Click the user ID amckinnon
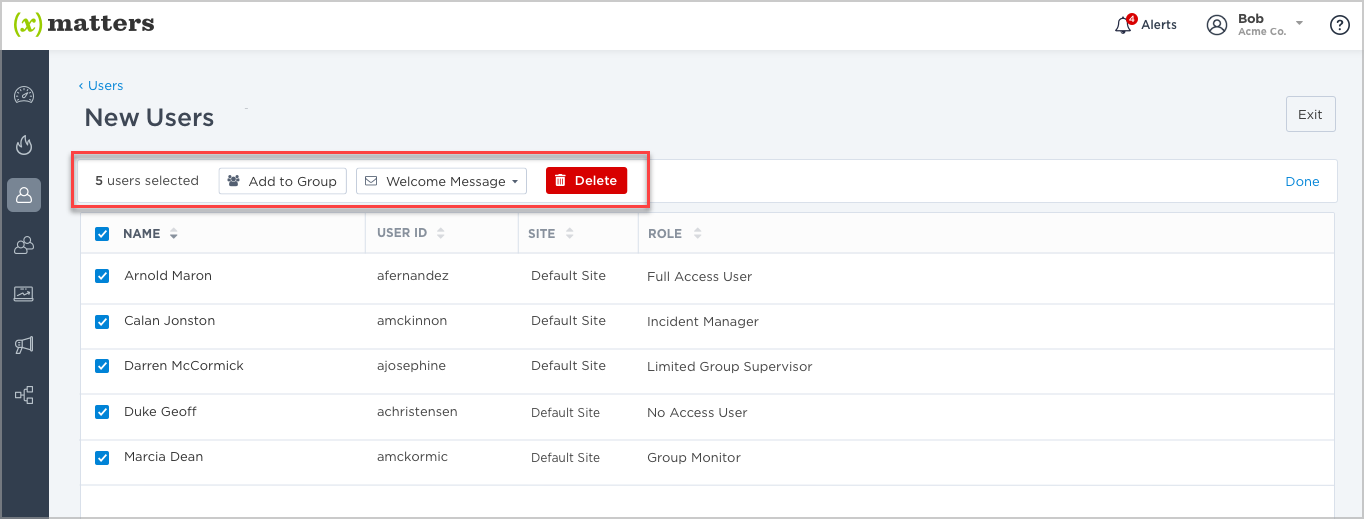Screen dimensions: 1364x519 [x=412, y=320]
